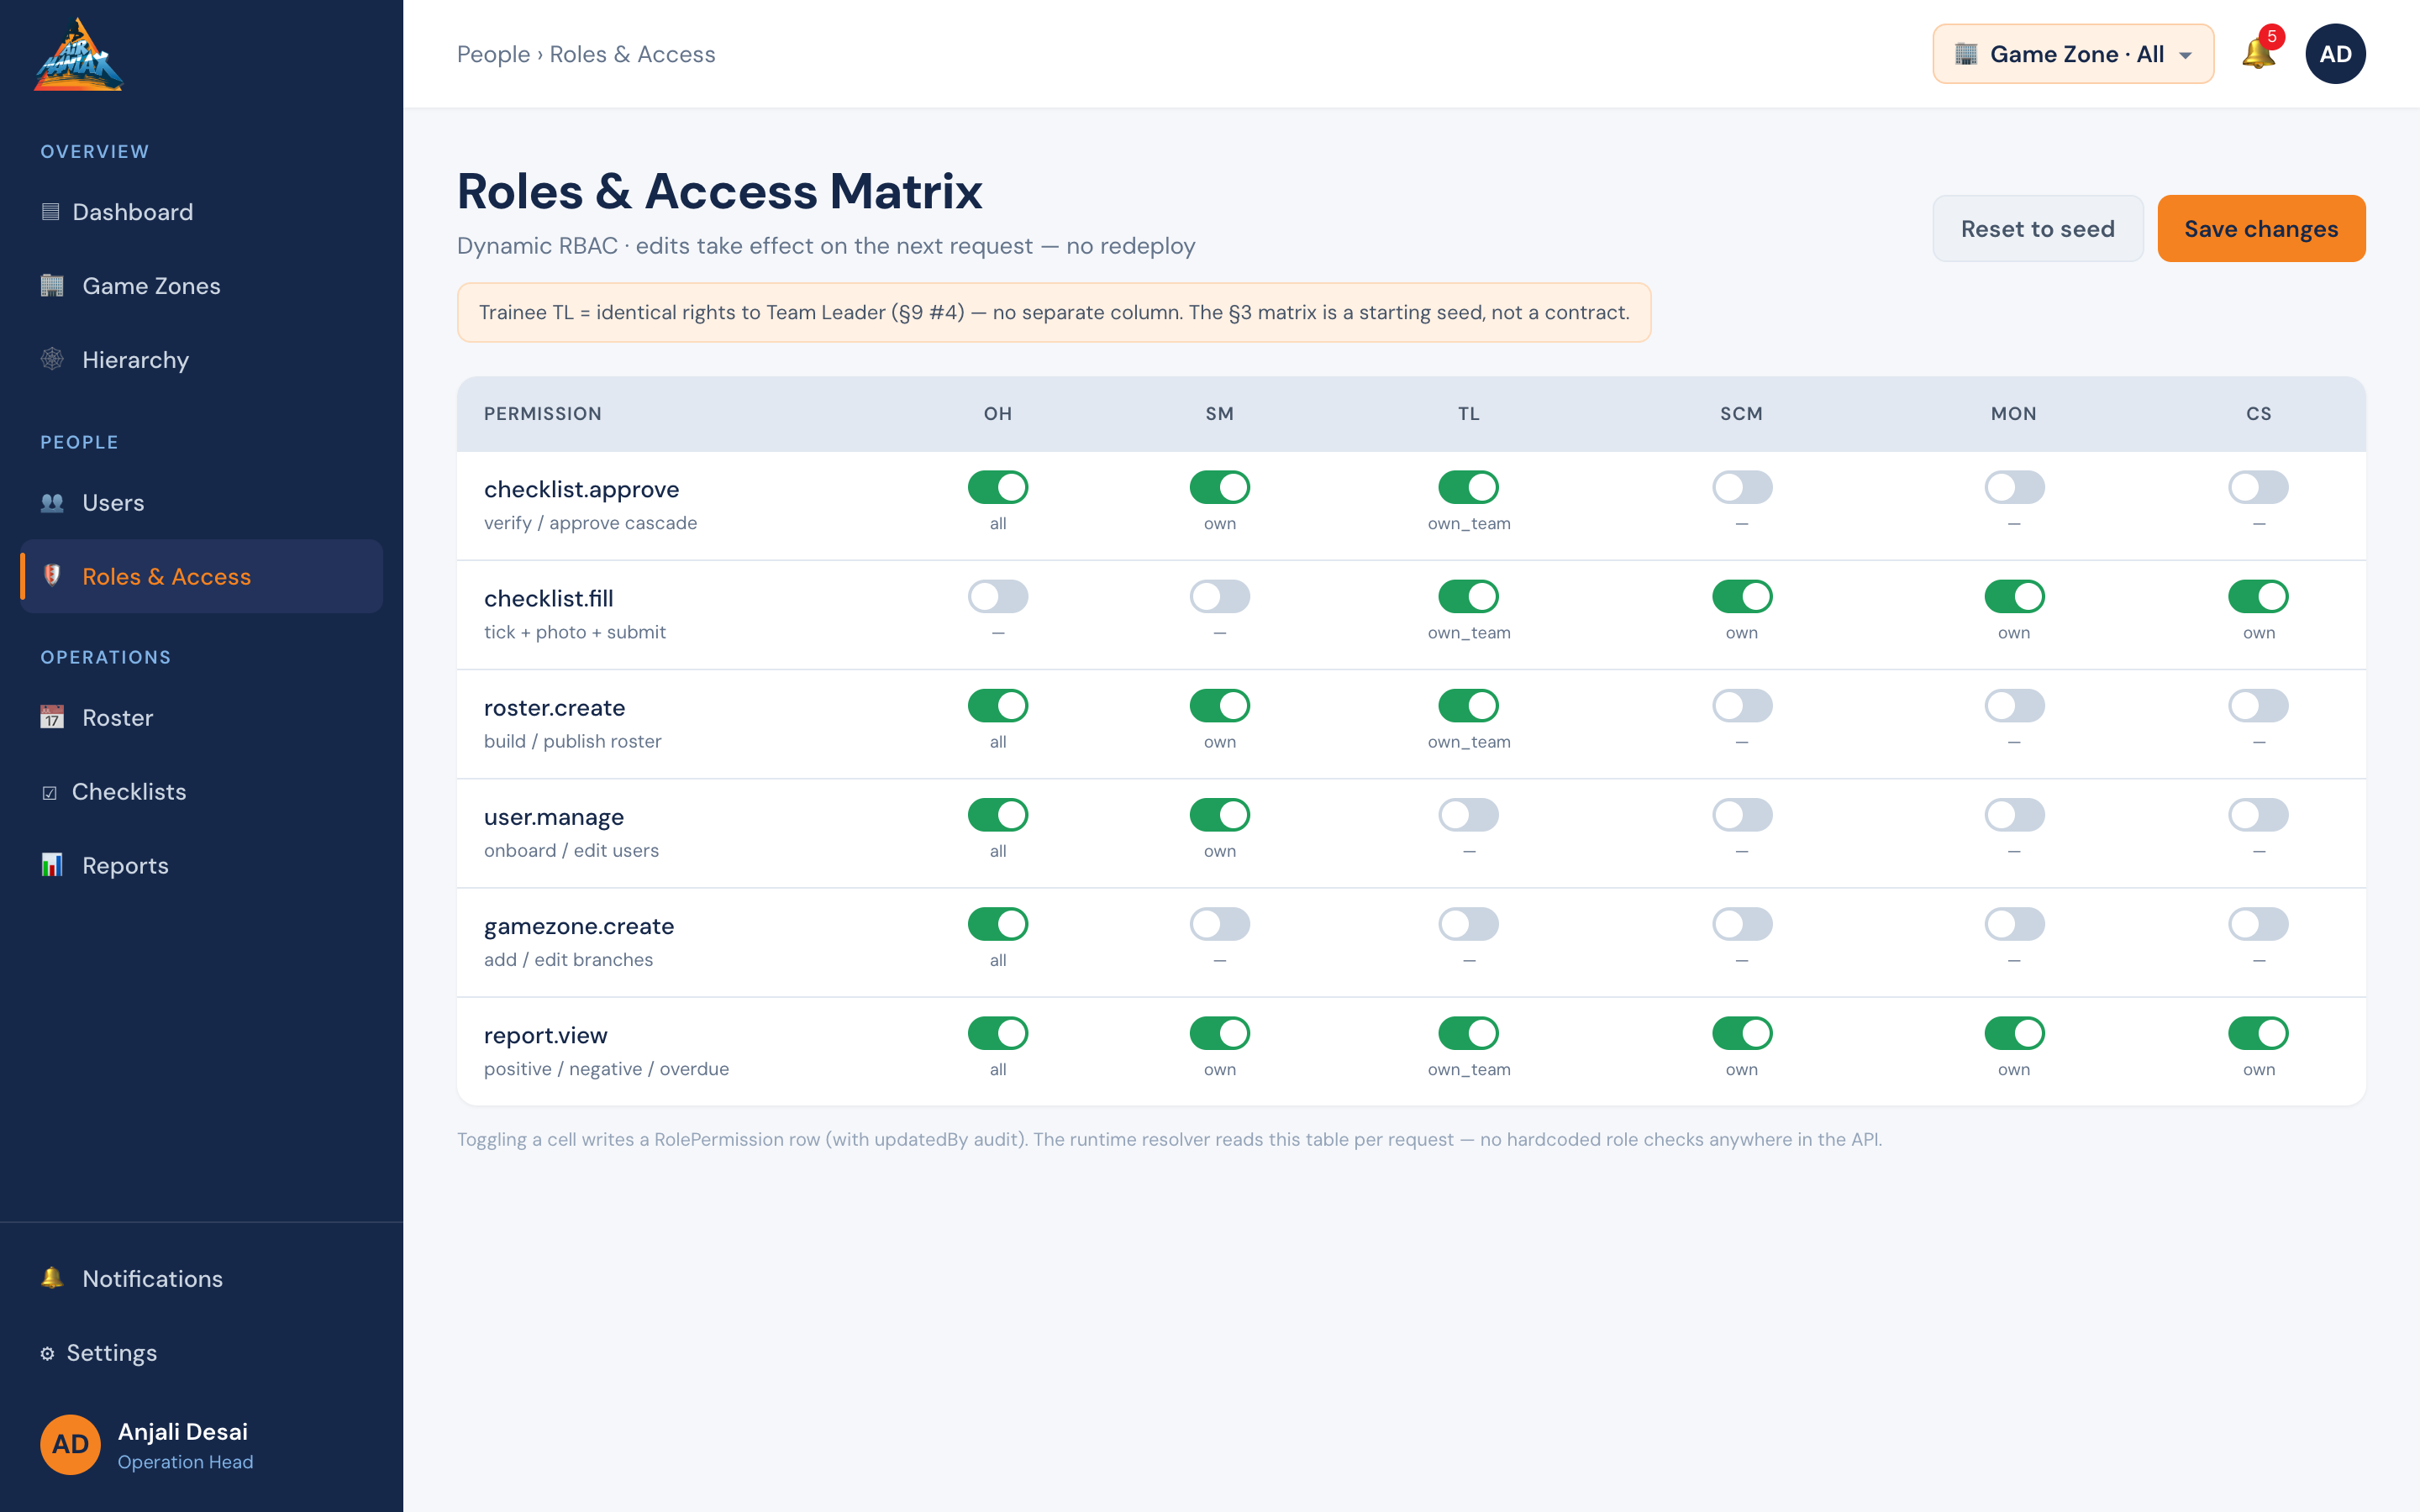The image size is (2420, 1512).
Task: Click the PERMISSION column header
Action: pos(542,414)
